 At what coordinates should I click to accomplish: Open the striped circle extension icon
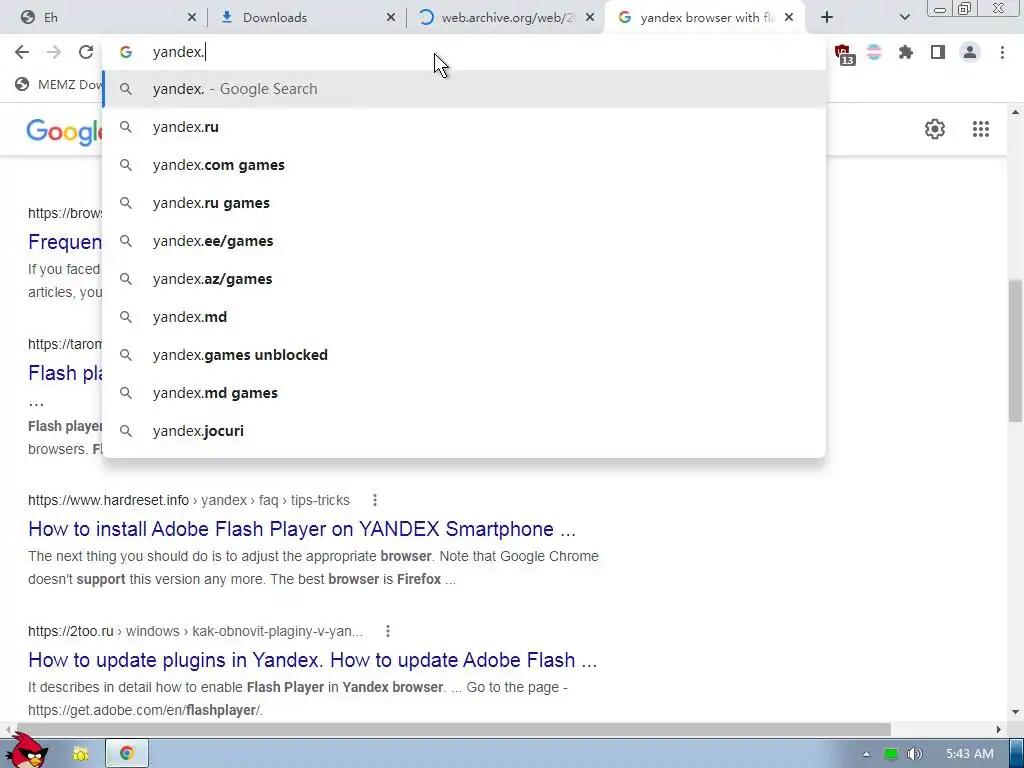click(x=874, y=52)
